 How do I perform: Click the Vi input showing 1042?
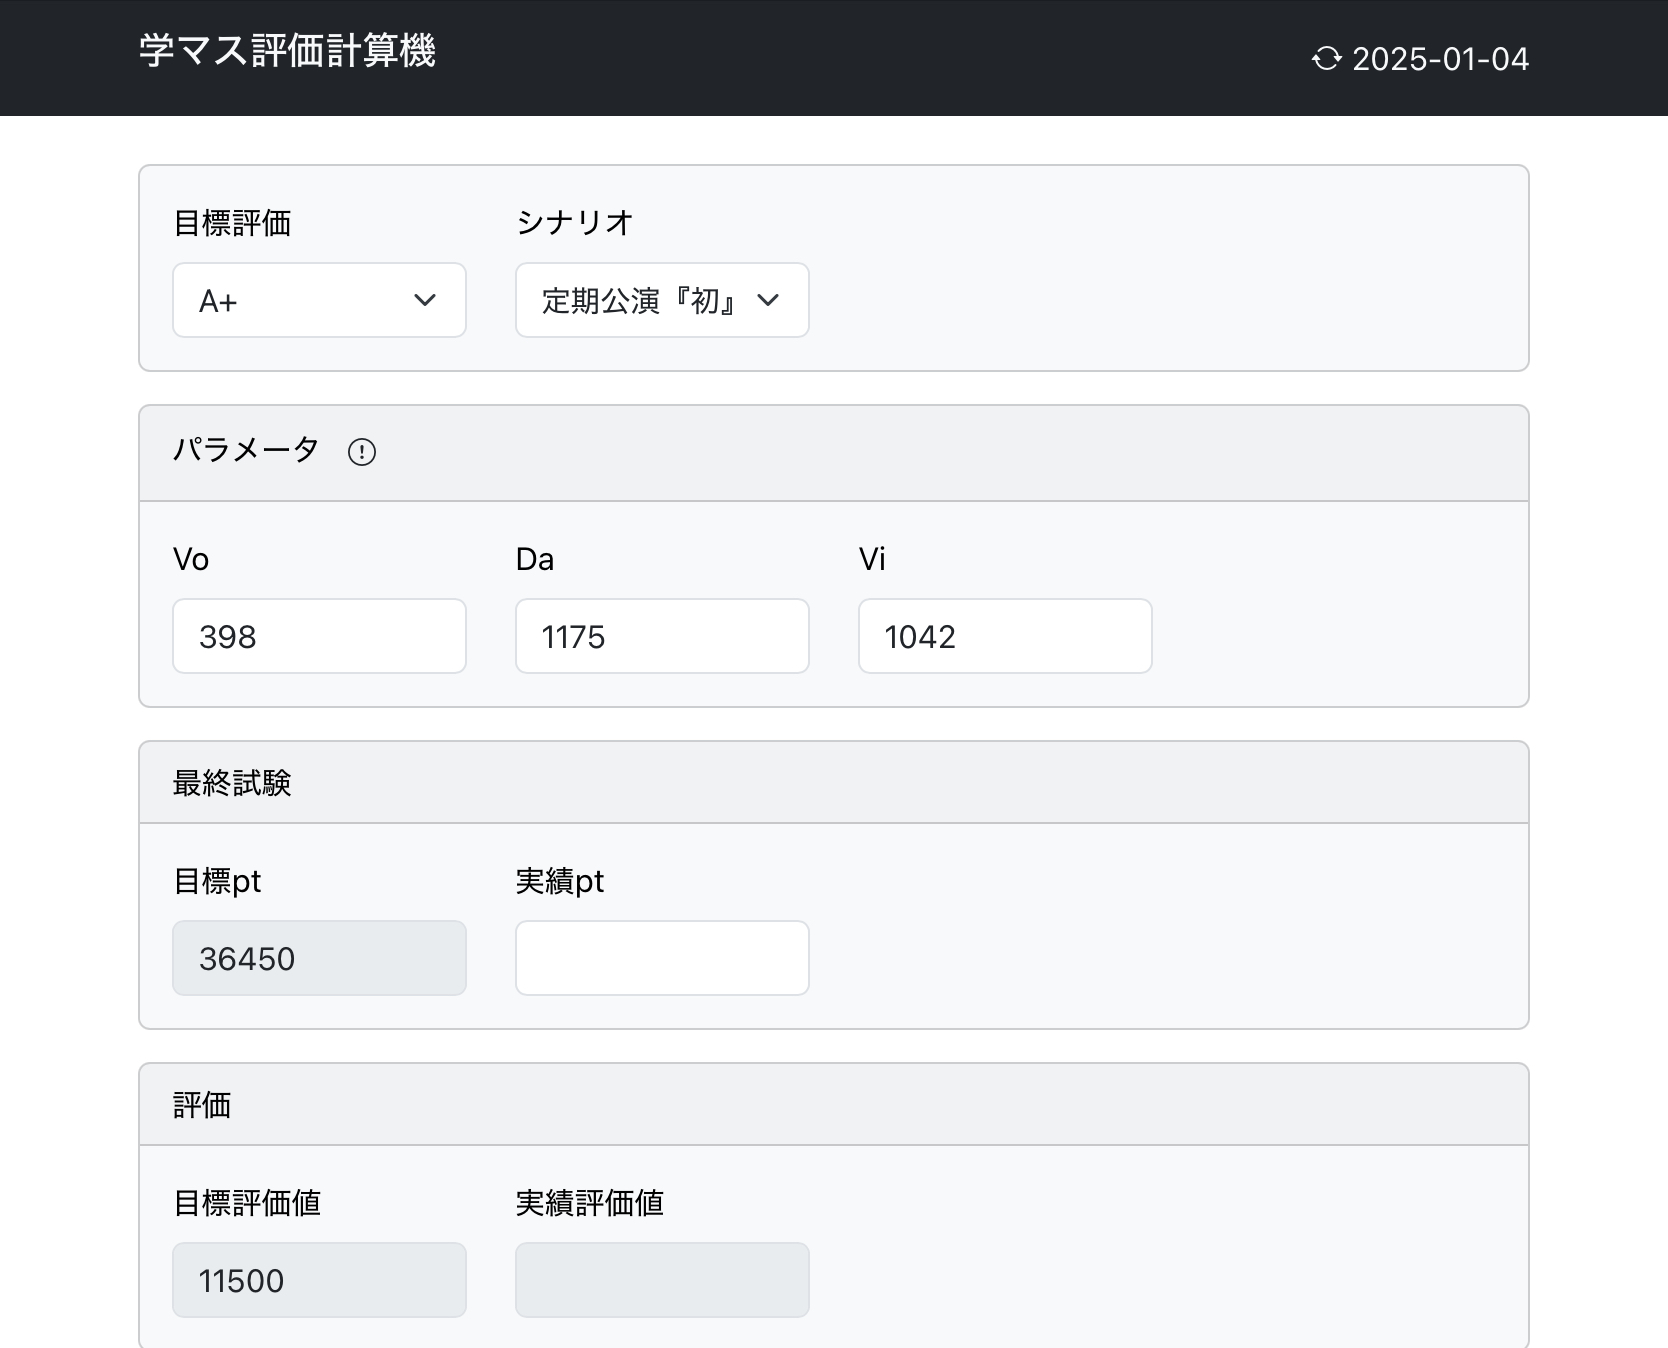click(1004, 636)
